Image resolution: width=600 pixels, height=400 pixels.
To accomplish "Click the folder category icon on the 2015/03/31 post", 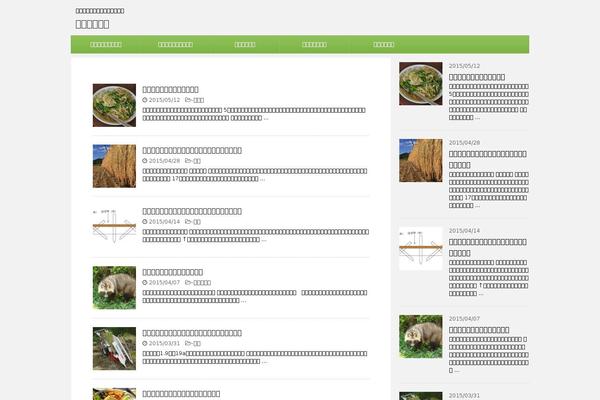I will coord(188,343).
